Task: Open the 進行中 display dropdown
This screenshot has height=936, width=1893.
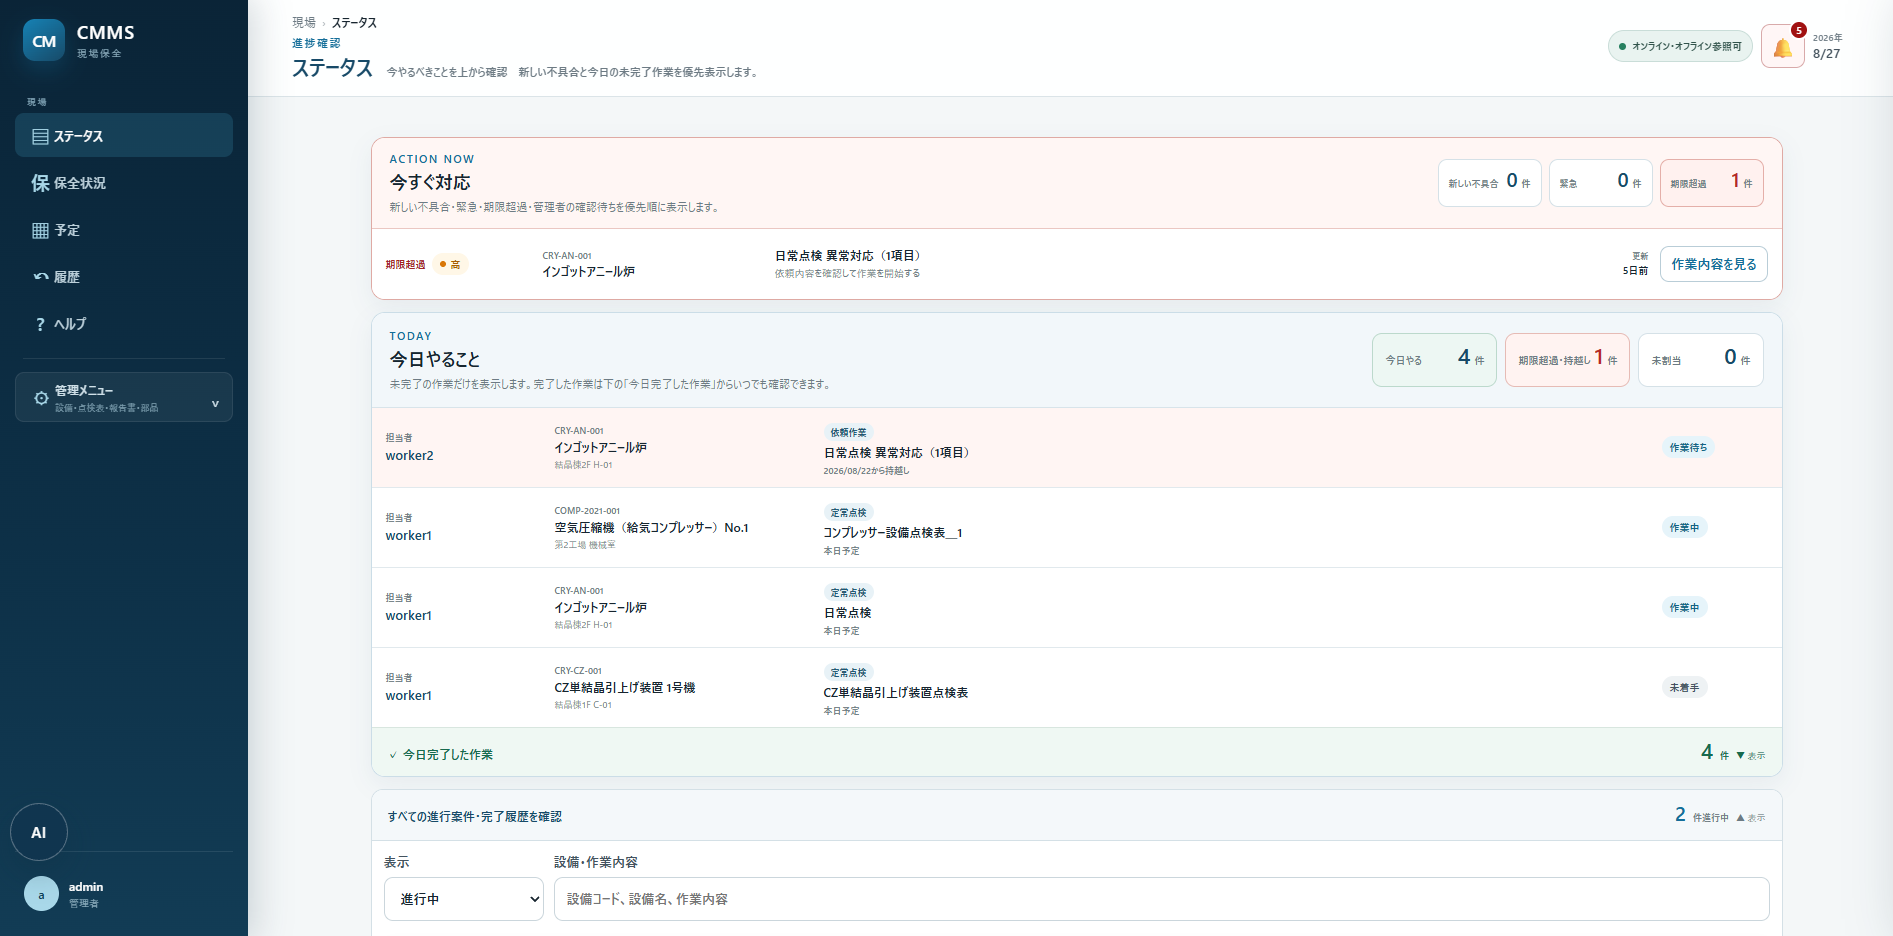Action: pyautogui.click(x=464, y=899)
